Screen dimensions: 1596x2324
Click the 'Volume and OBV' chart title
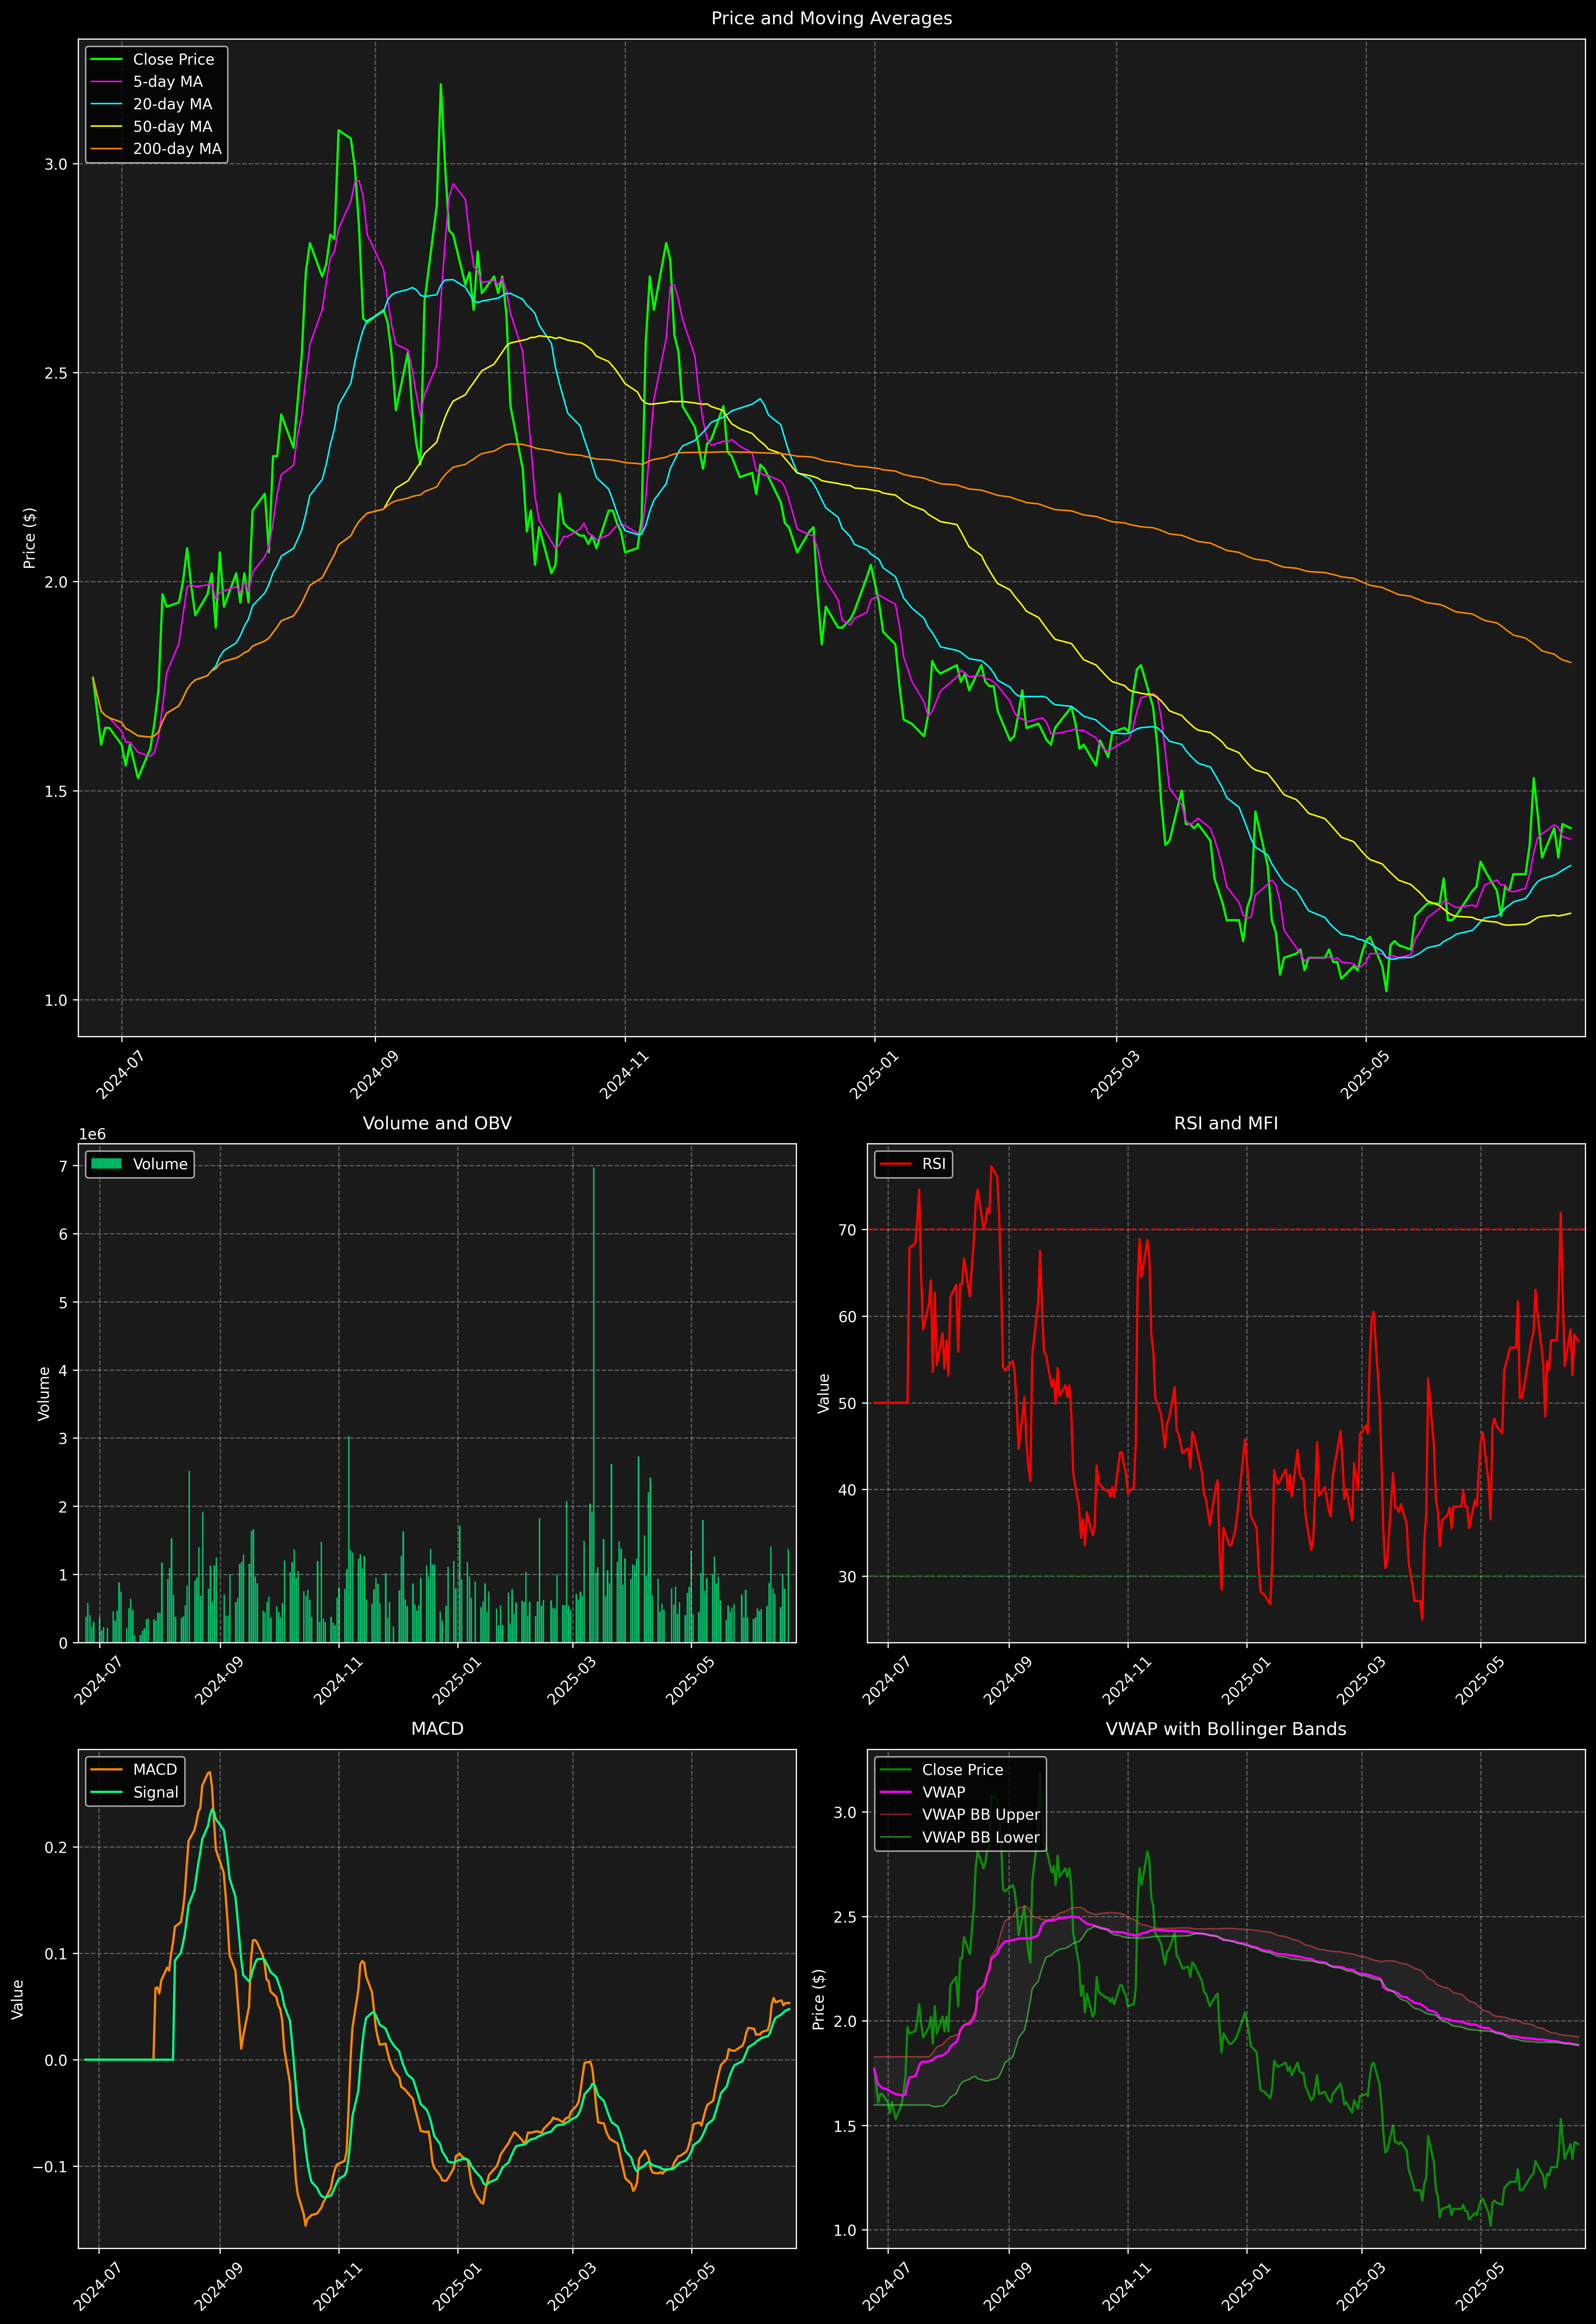437,1123
